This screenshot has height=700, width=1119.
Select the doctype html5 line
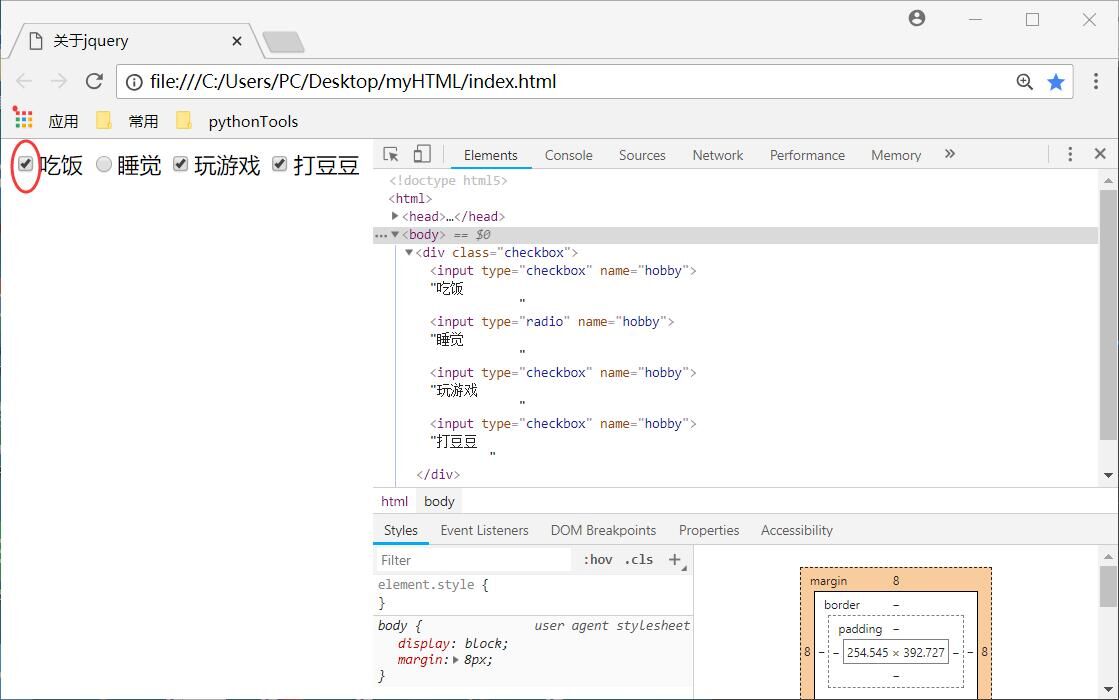(x=448, y=181)
